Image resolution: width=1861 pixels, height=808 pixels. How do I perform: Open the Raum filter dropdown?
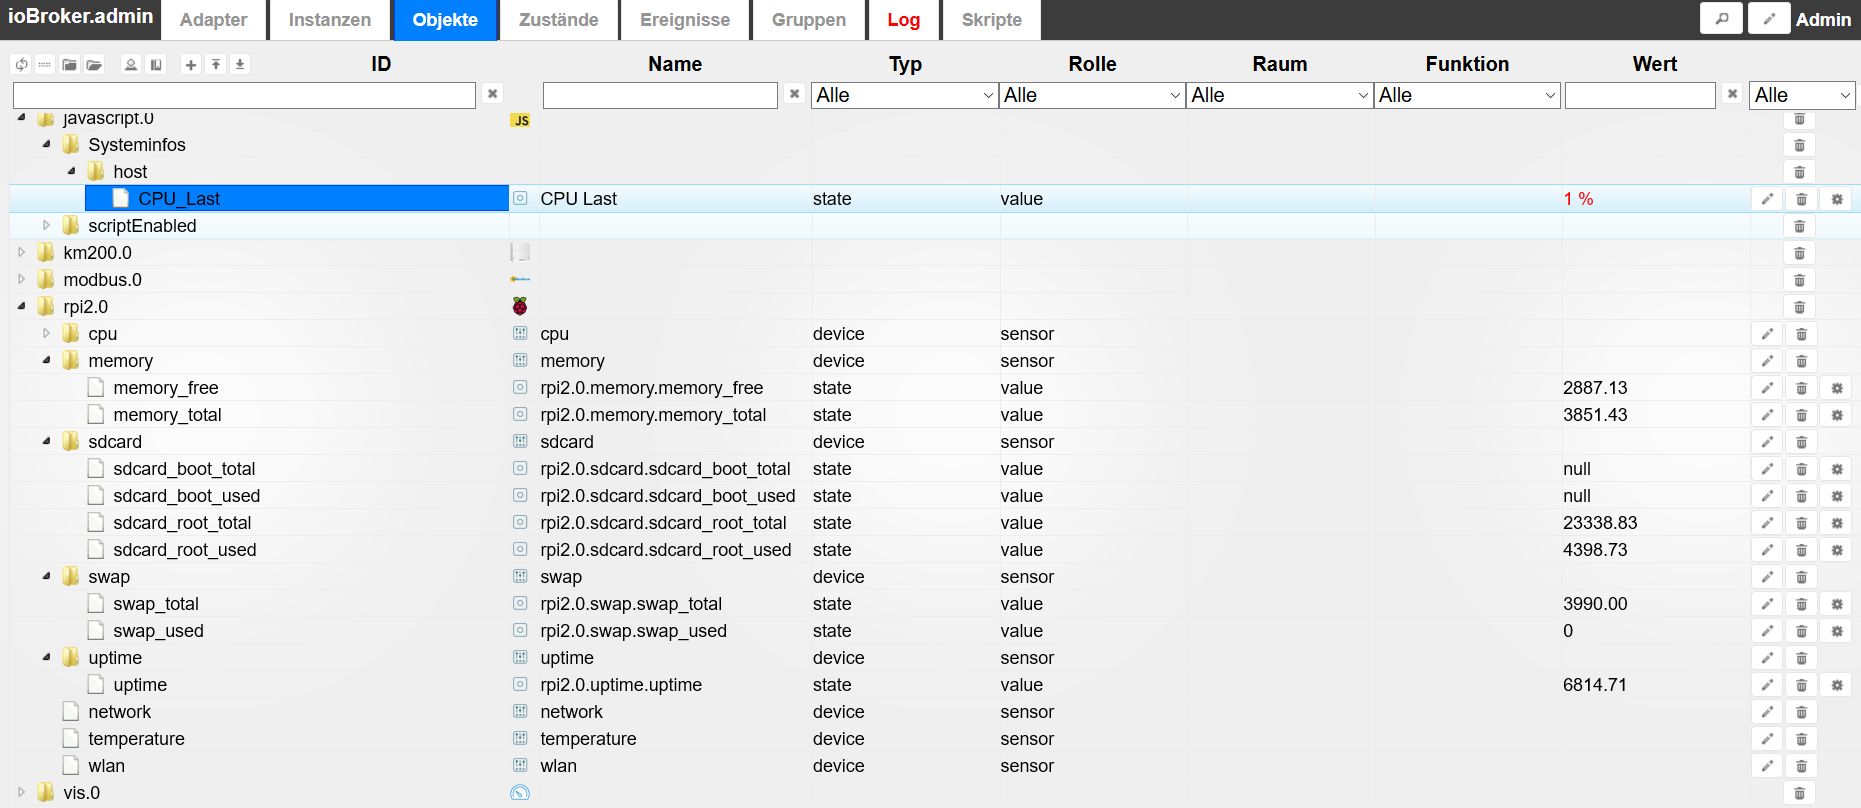(x=1279, y=95)
